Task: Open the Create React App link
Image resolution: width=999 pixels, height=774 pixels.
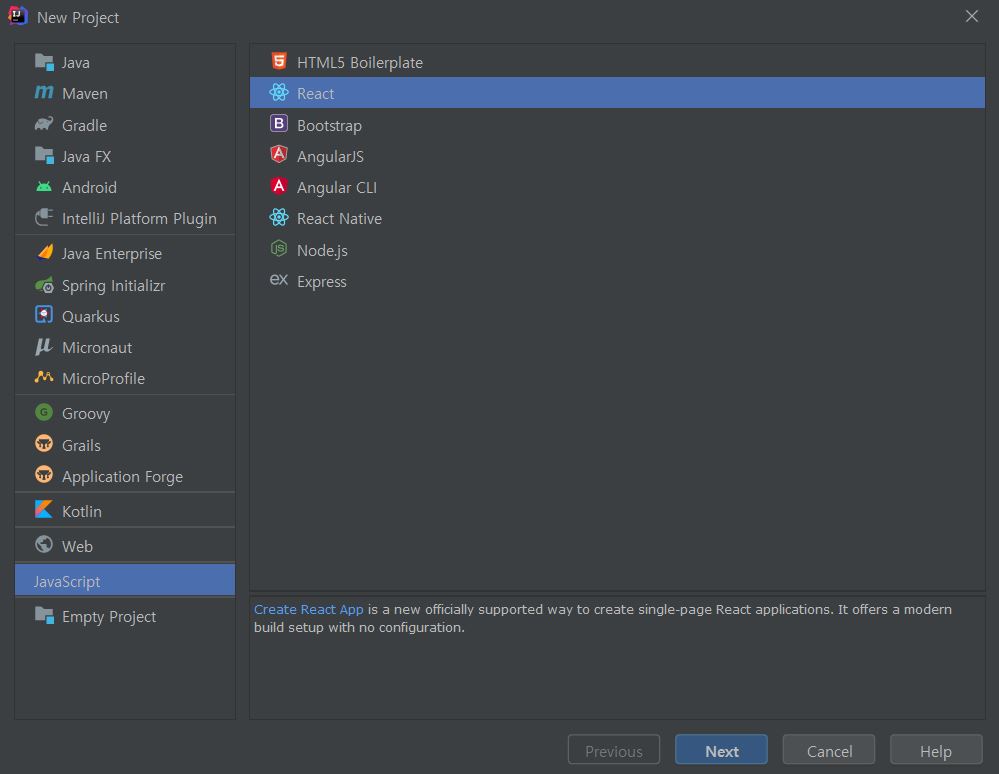Action: click(308, 609)
